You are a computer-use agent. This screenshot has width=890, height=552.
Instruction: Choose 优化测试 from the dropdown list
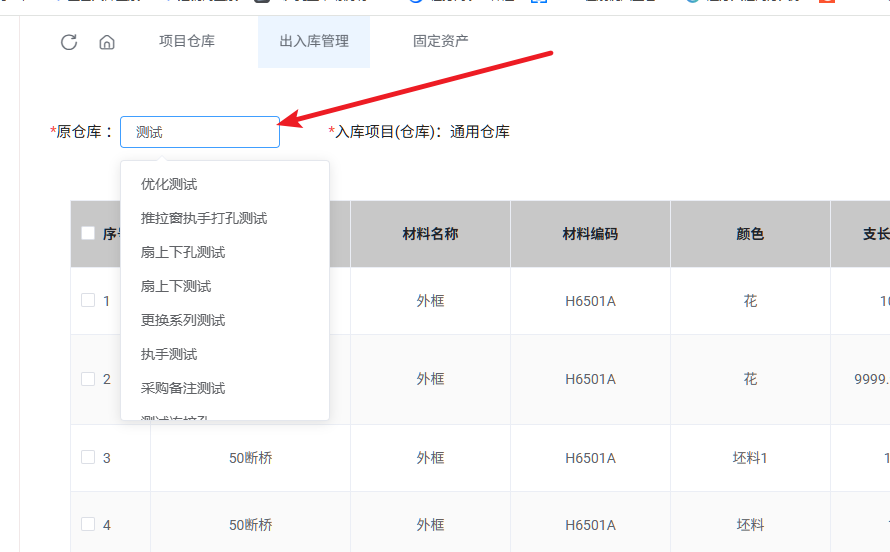pyautogui.click(x=169, y=184)
